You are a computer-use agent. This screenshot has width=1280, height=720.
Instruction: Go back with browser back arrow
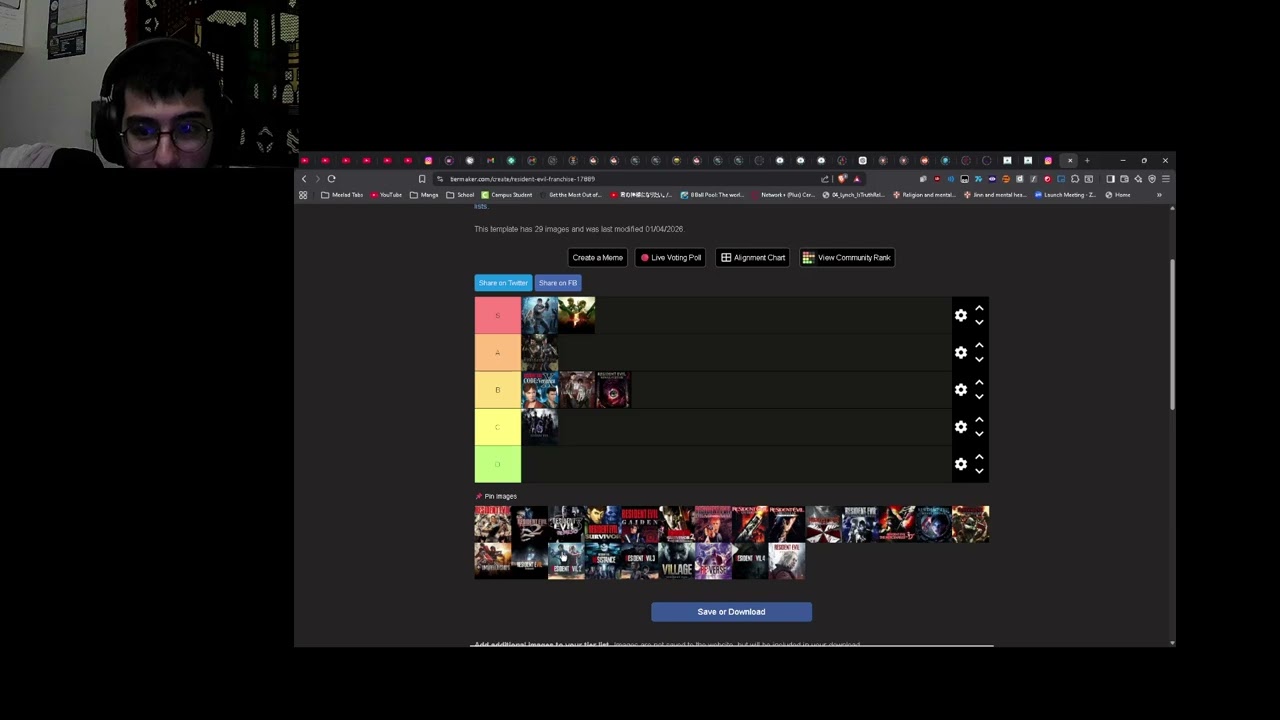[304, 179]
